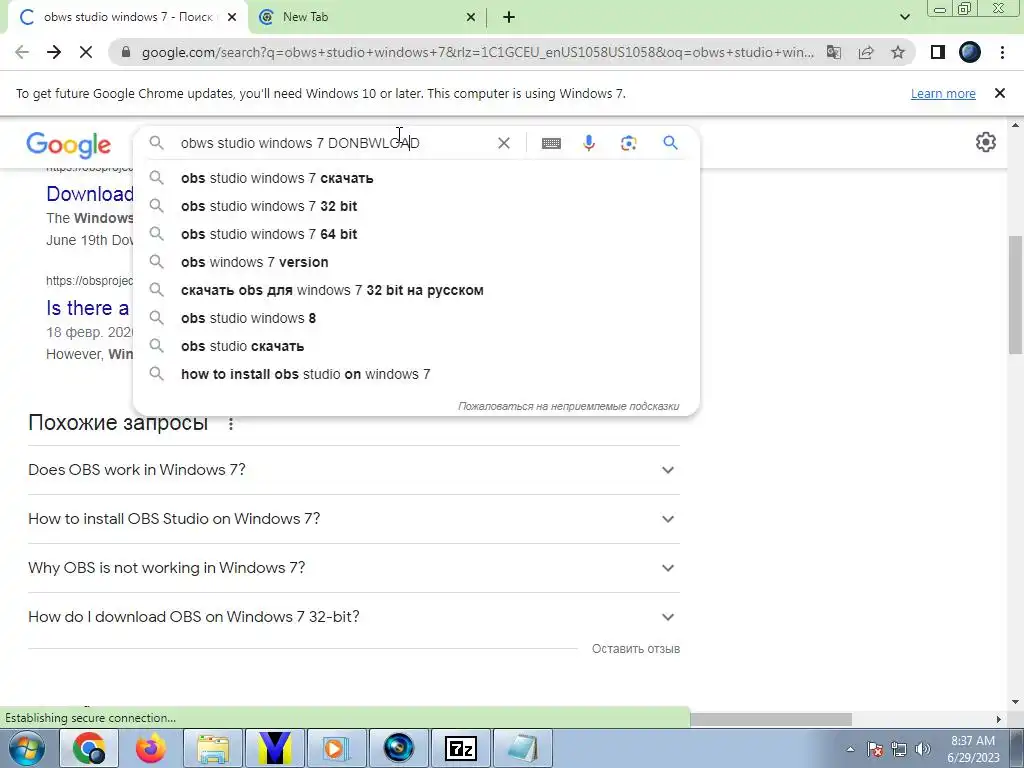Click the network tray icon
Viewport: 1024px width, 768px height.
coord(899,749)
